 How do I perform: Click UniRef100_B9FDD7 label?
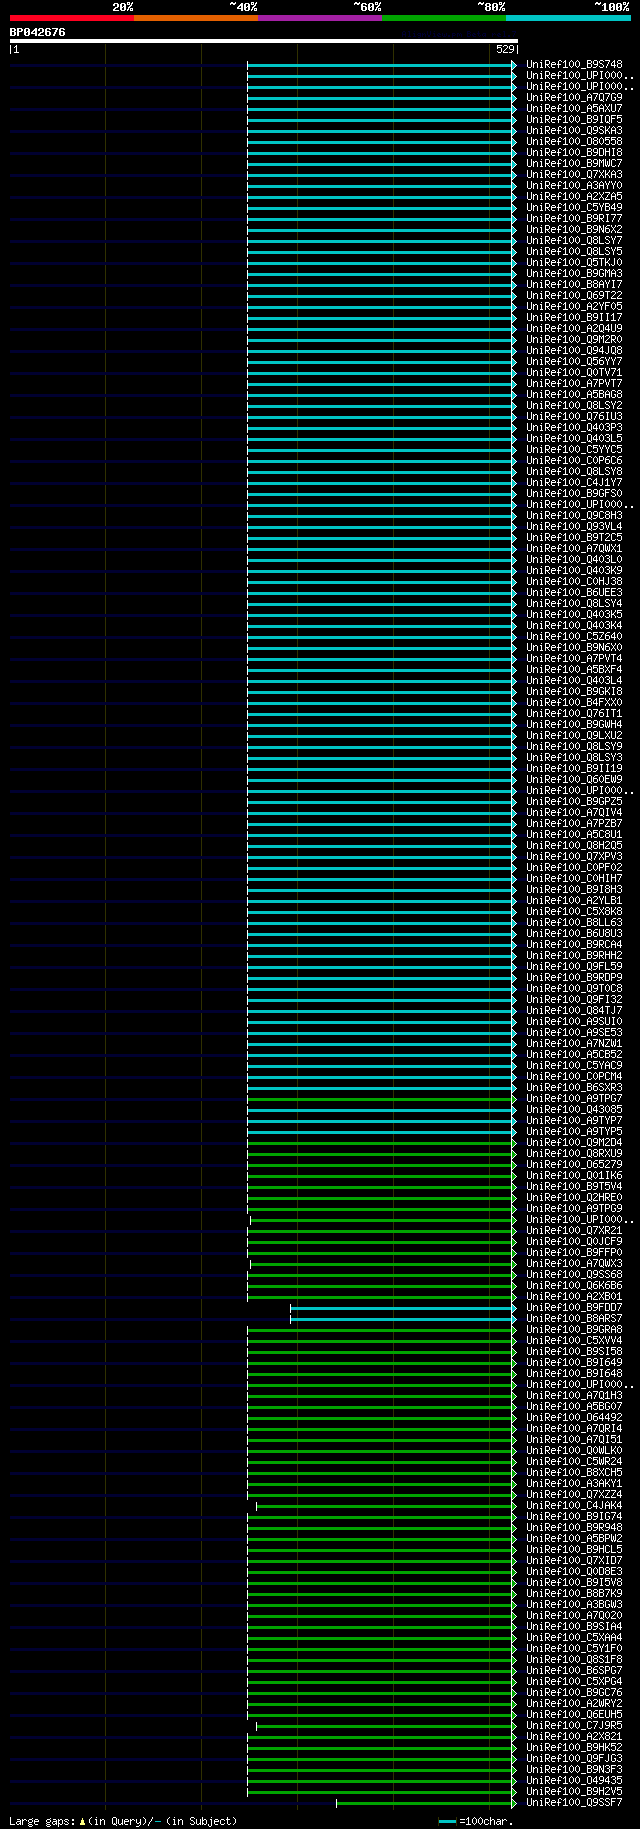point(574,1308)
